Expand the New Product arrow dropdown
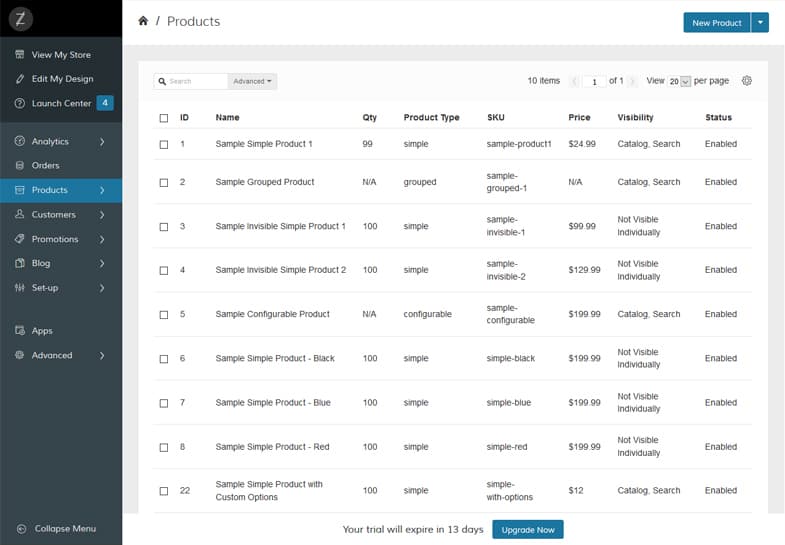 (760, 23)
